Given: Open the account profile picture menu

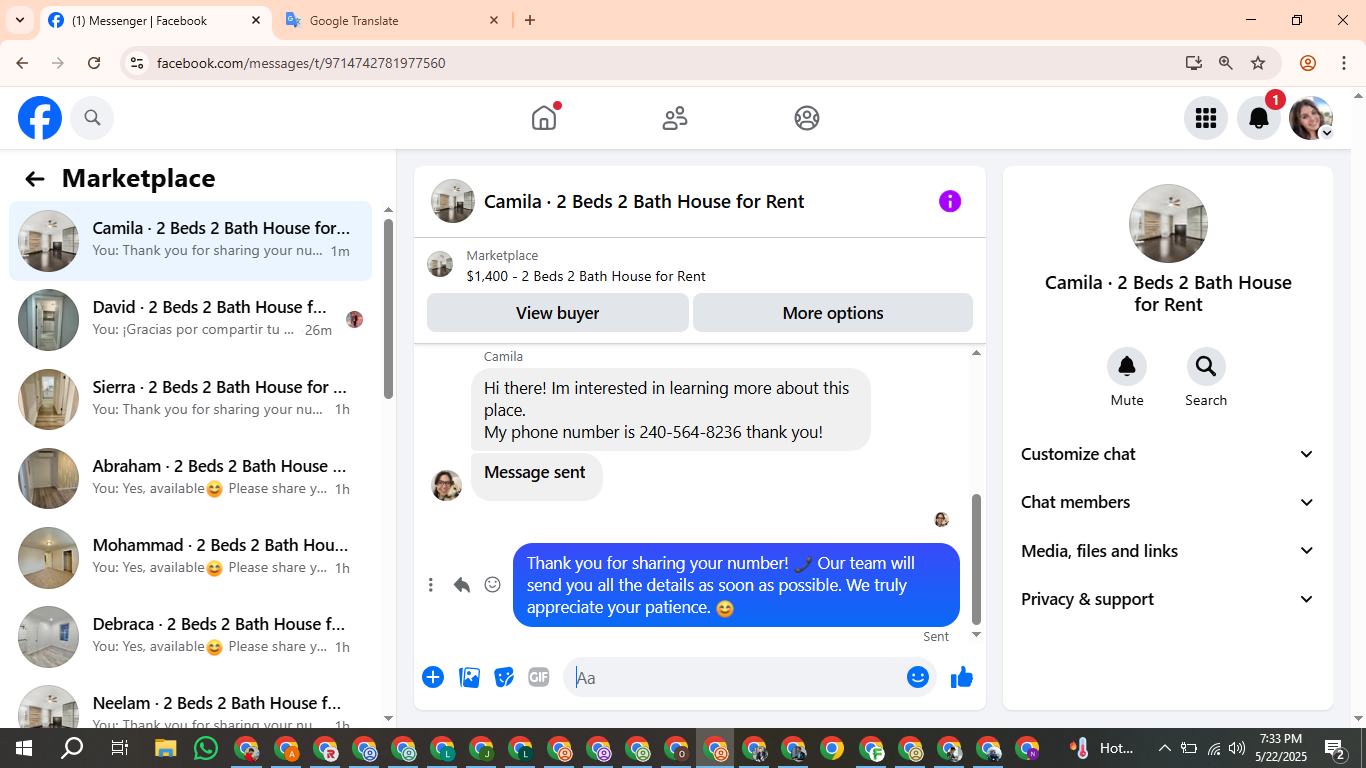Looking at the screenshot, I should 1311,118.
